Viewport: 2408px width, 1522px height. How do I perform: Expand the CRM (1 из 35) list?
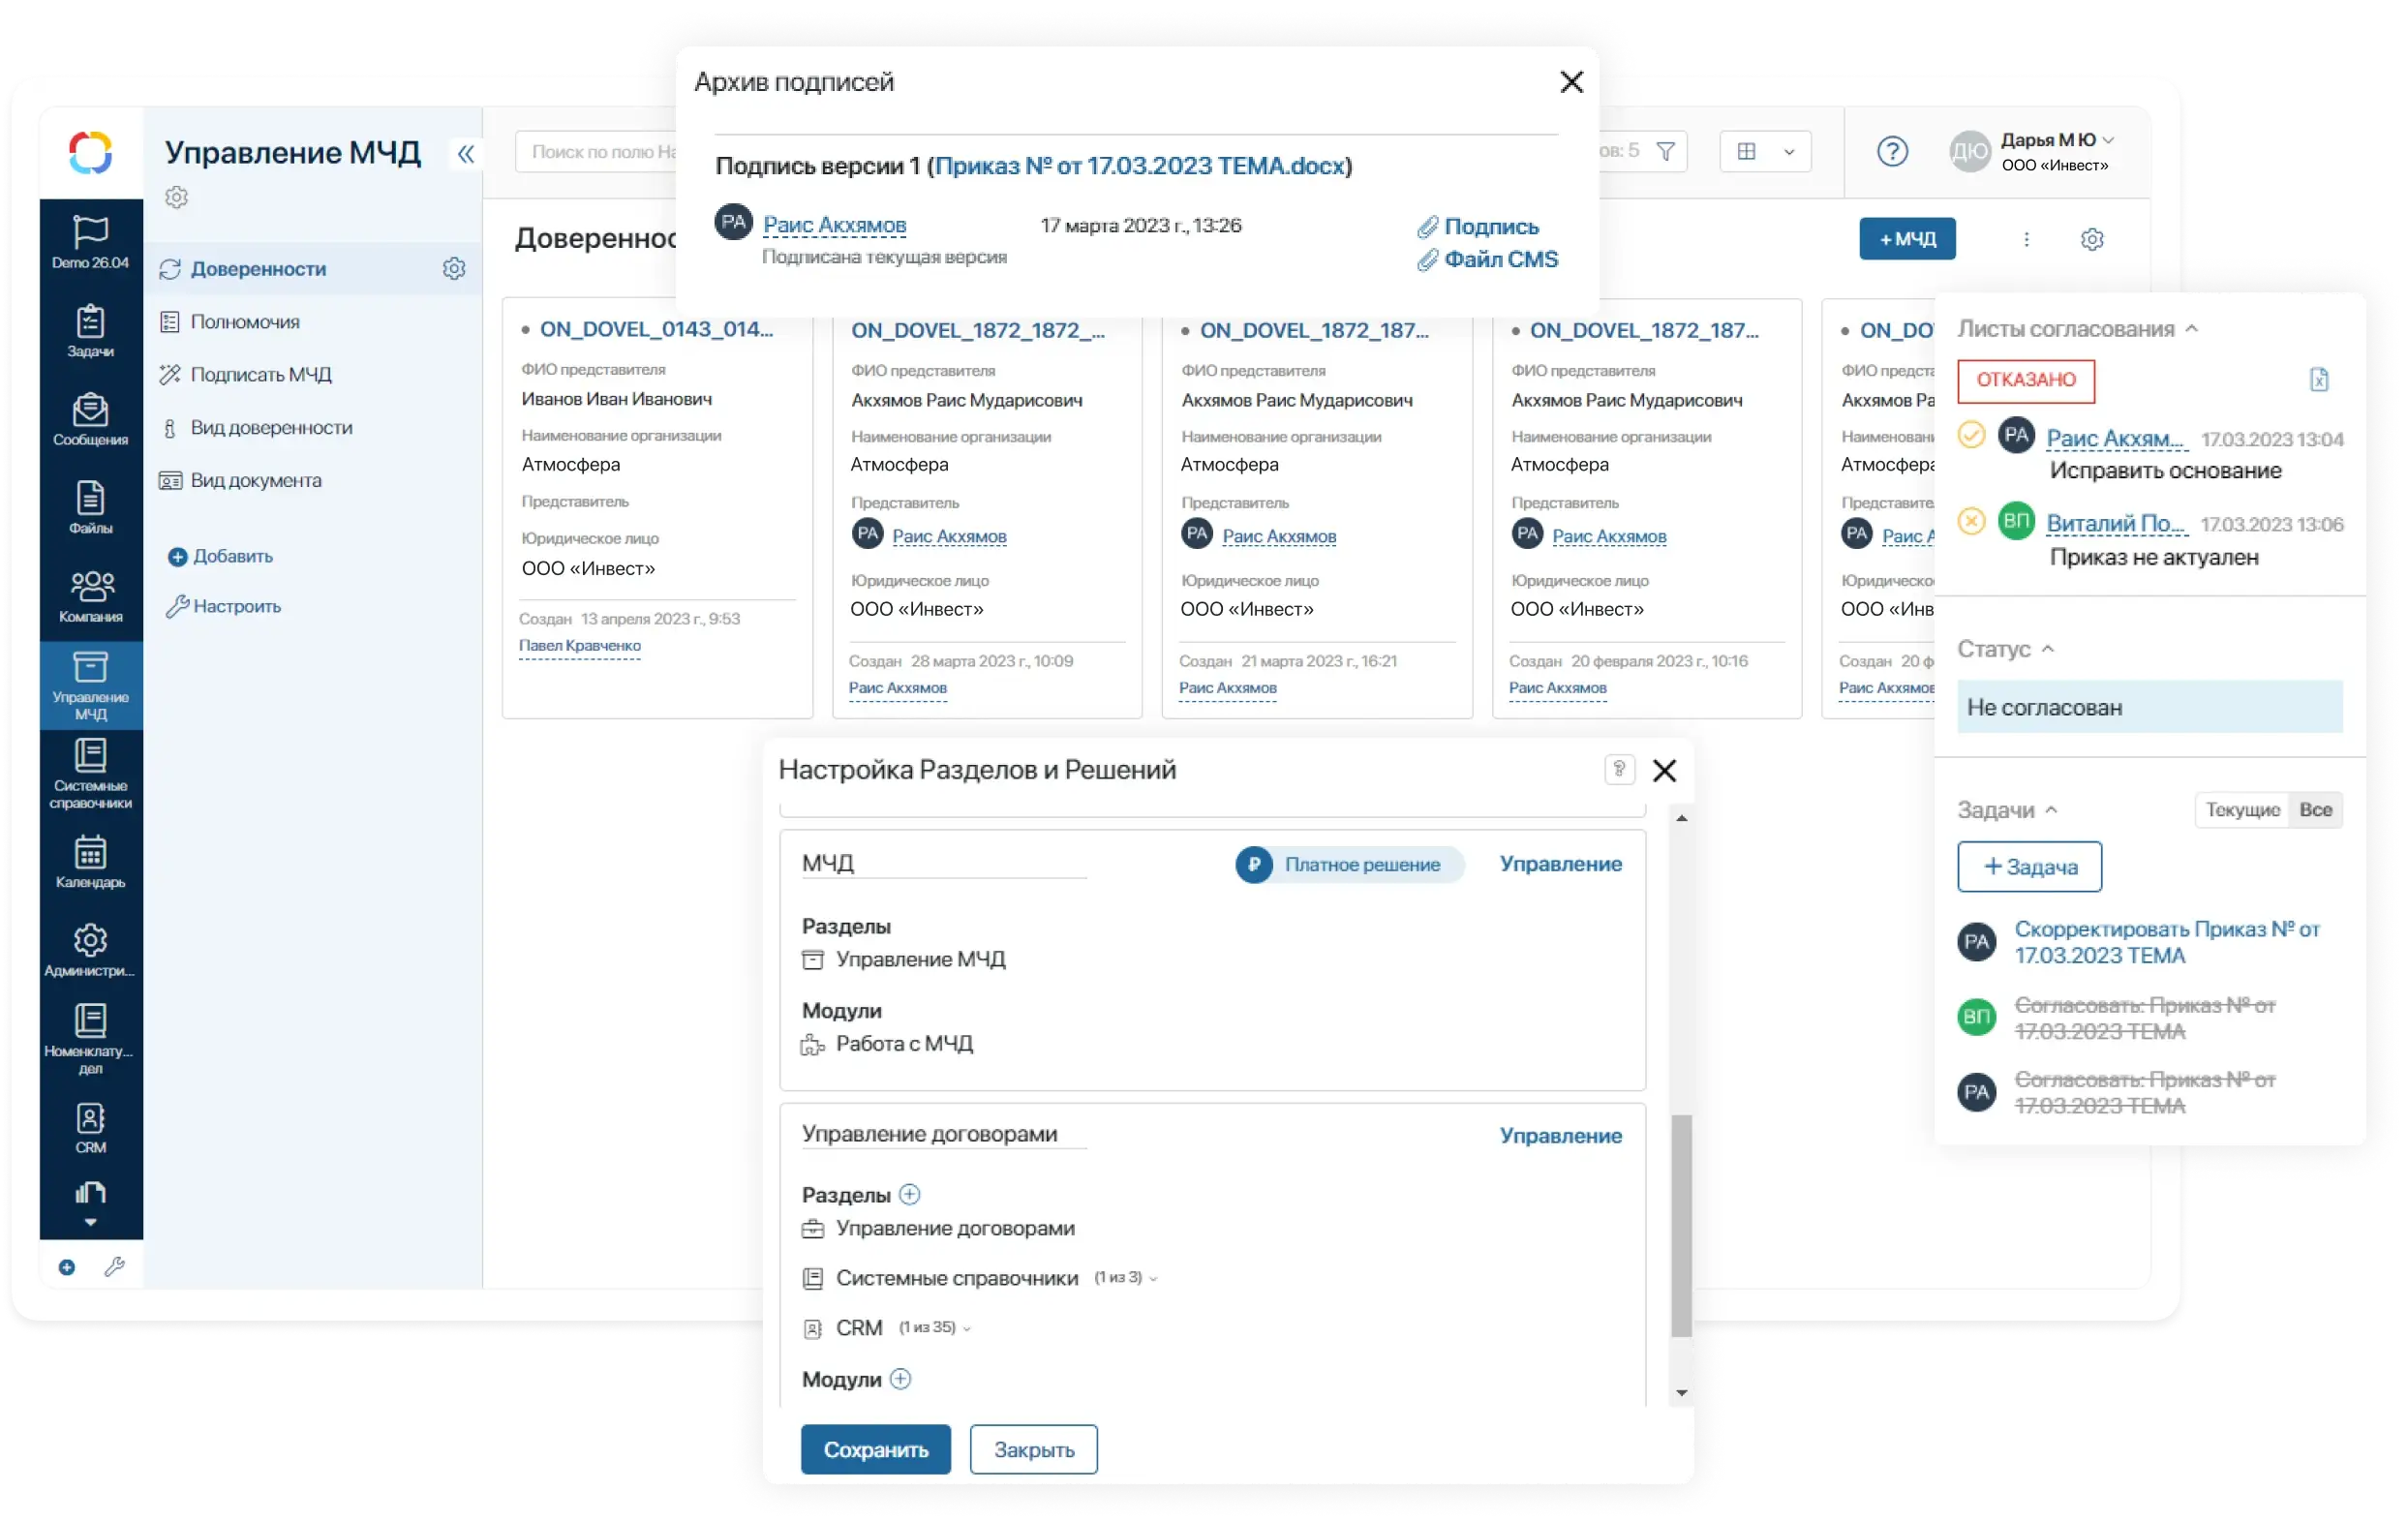pos(967,1328)
